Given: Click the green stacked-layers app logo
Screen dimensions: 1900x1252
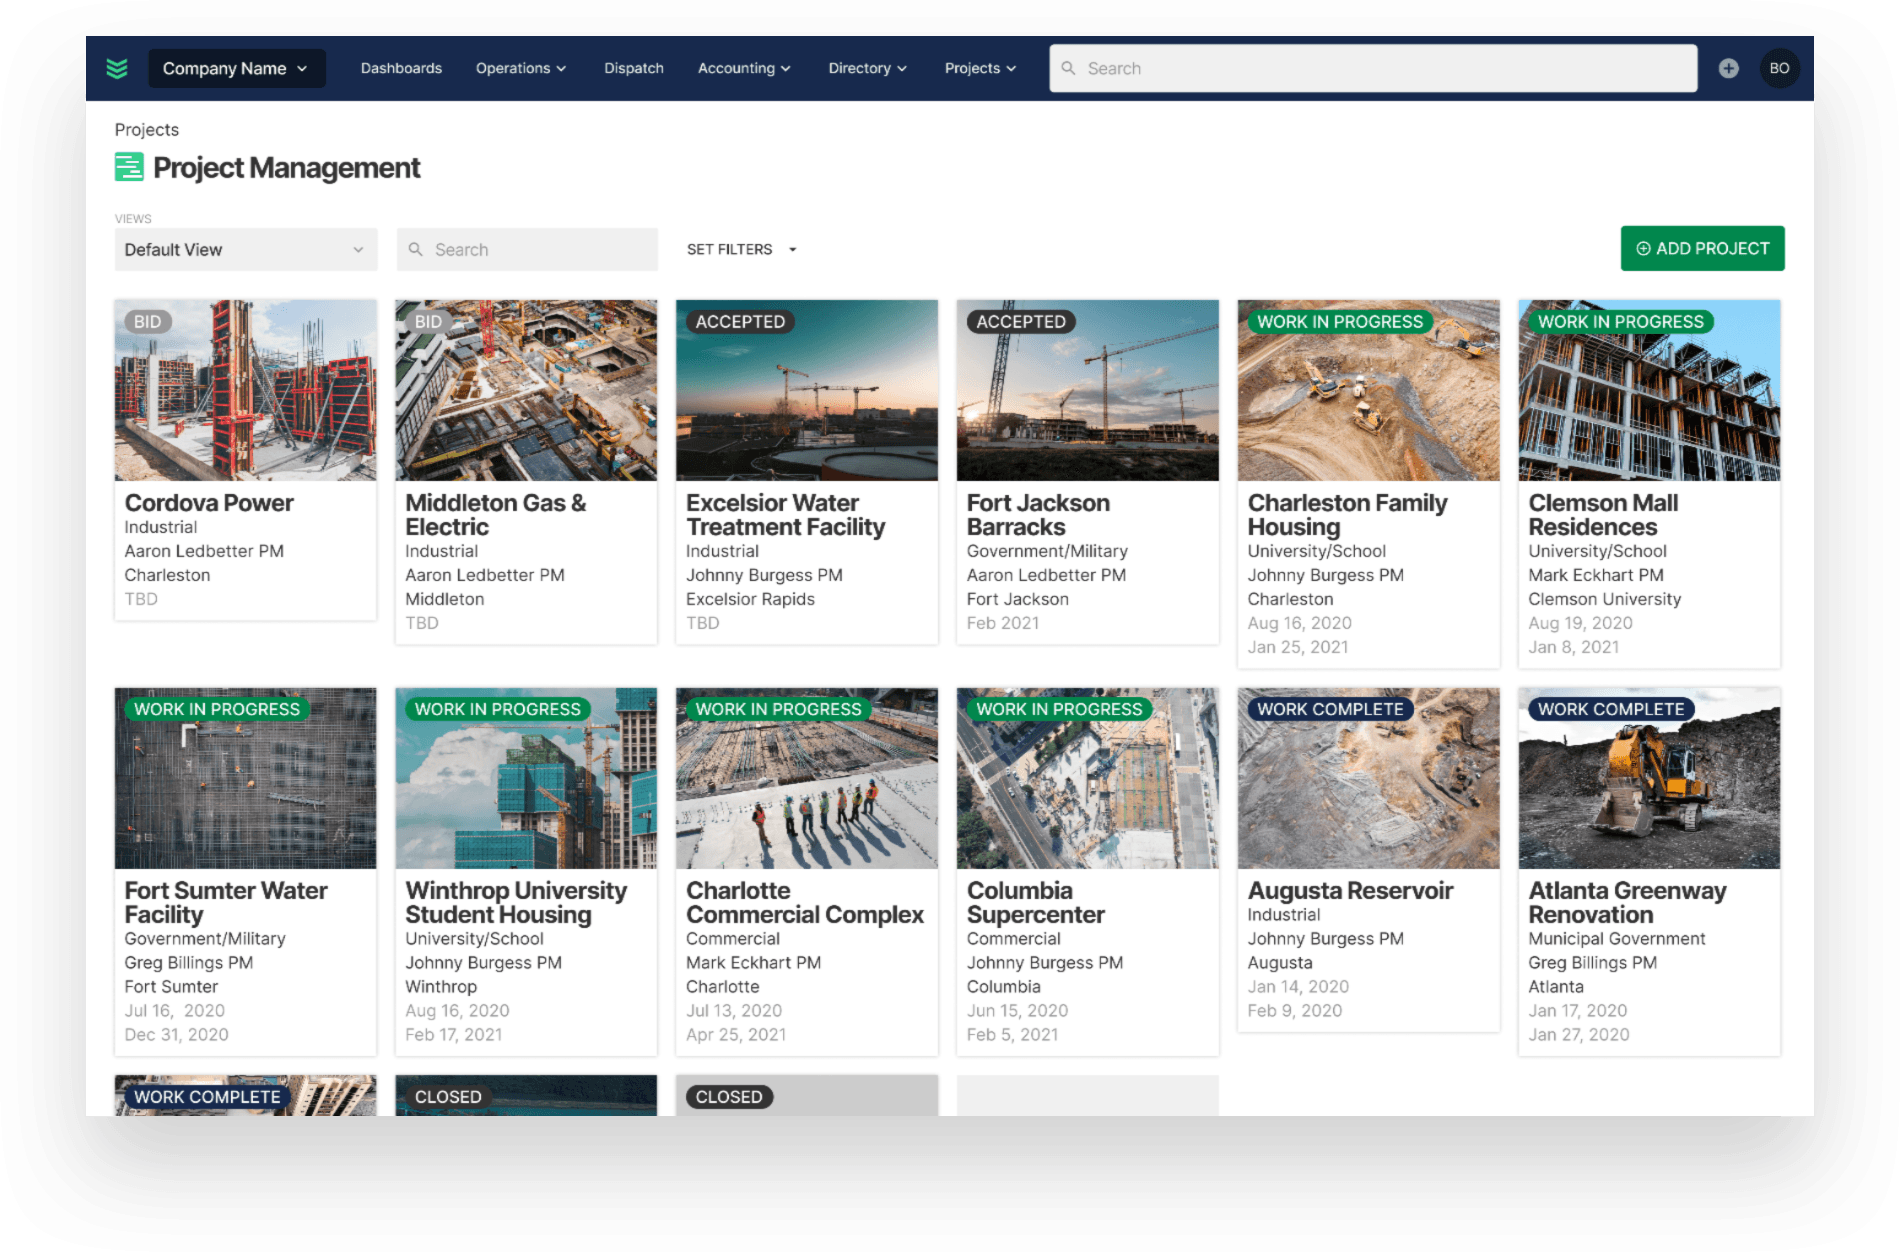Looking at the screenshot, I should (x=117, y=68).
